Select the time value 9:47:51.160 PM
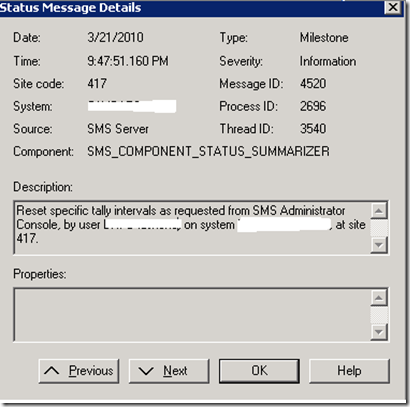Viewport: 410px width, 407px height. point(128,61)
